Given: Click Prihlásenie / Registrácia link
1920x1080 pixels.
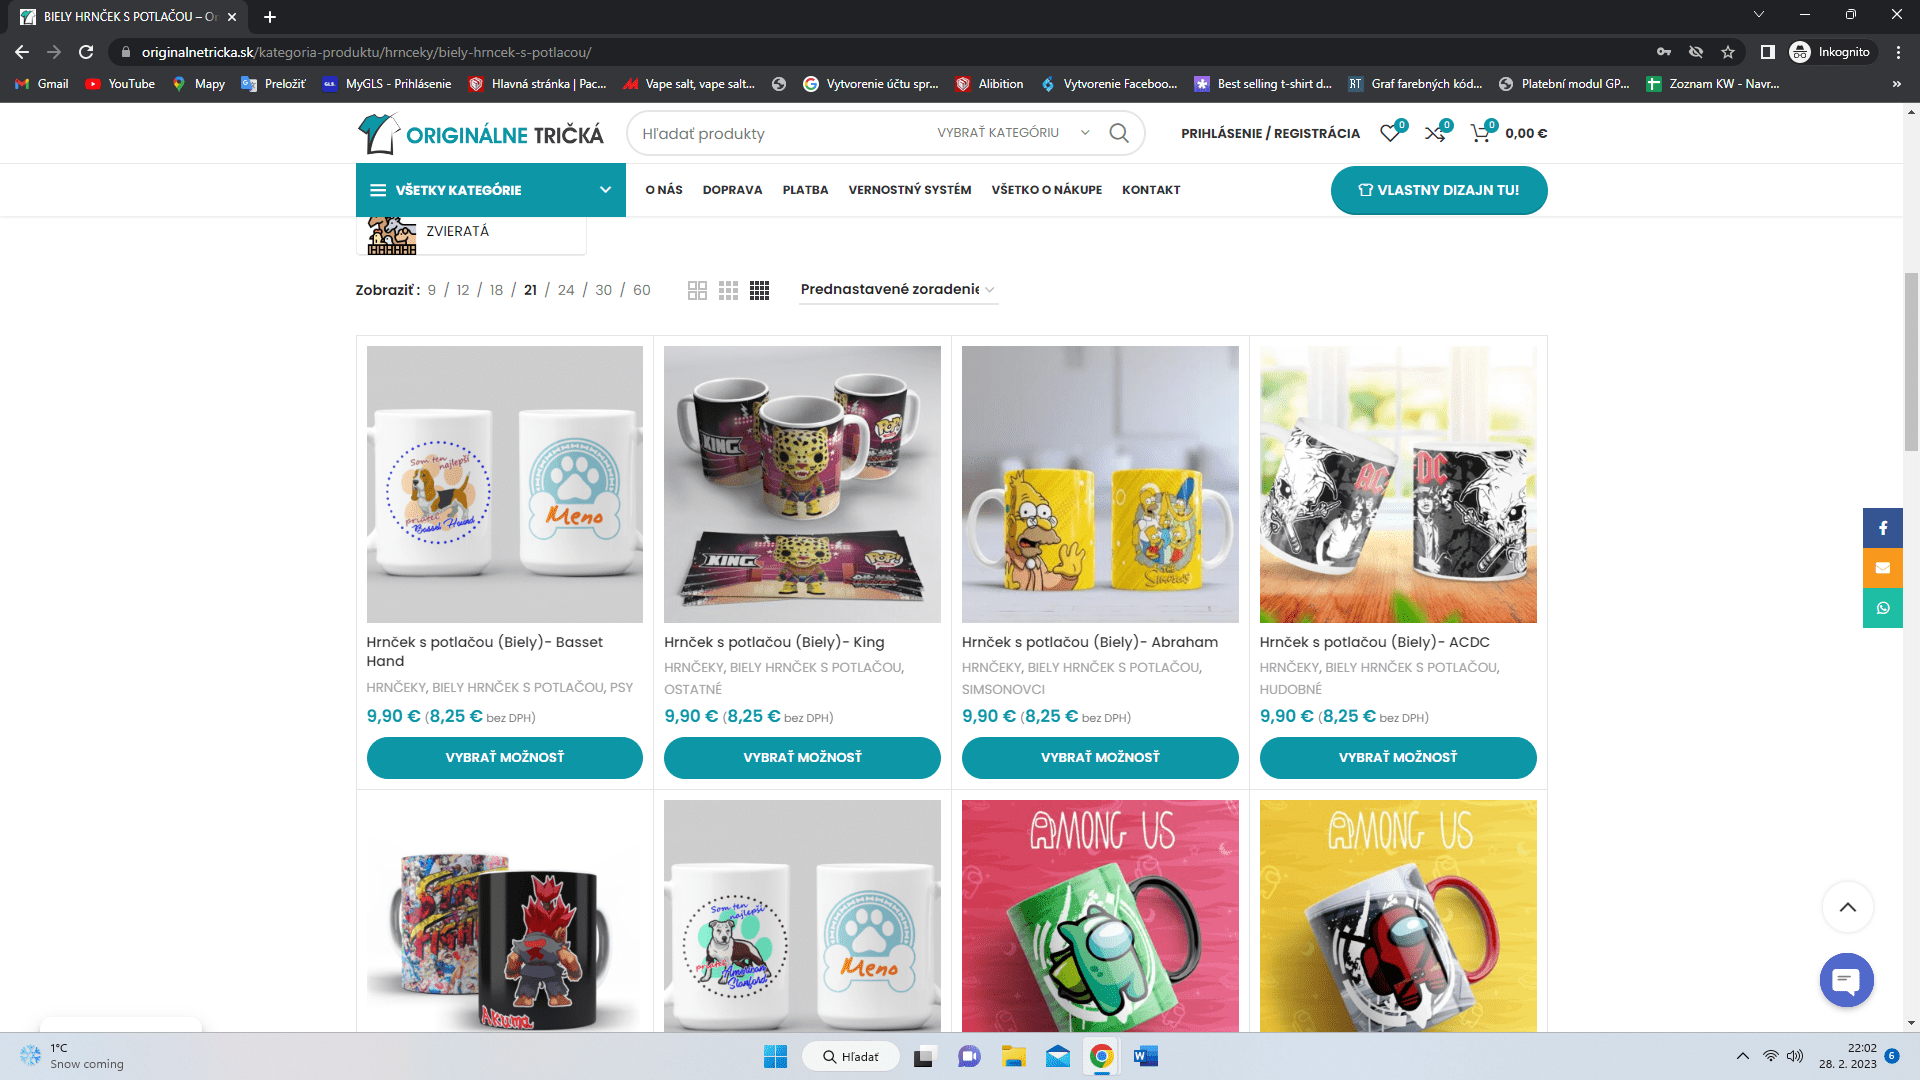Looking at the screenshot, I should point(1270,133).
